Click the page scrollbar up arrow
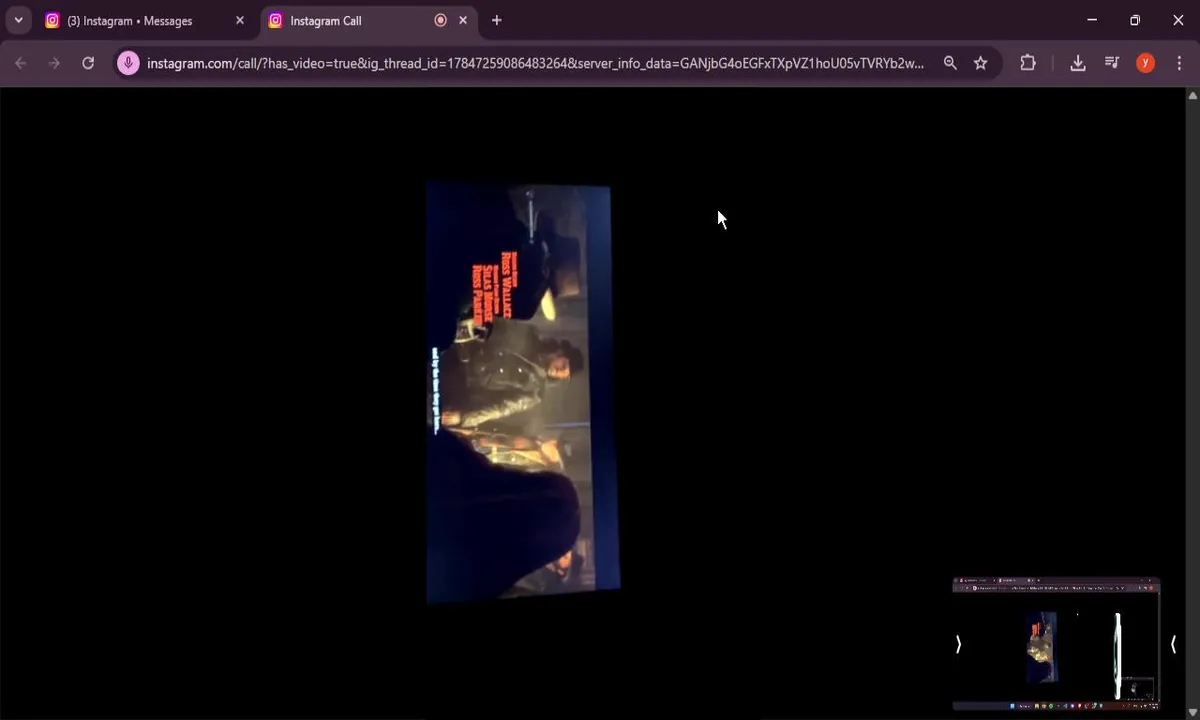The width and height of the screenshot is (1200, 720). tap(1192, 96)
